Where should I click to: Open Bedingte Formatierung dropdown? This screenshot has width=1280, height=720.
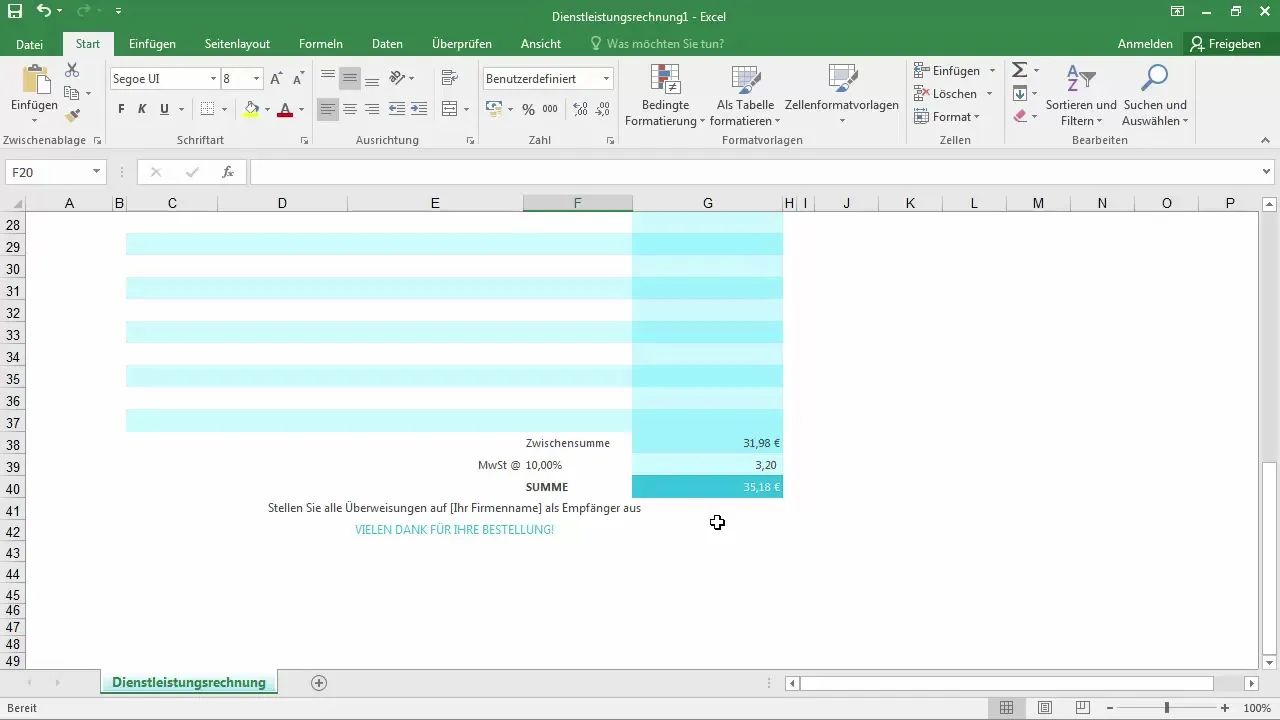pos(665,96)
